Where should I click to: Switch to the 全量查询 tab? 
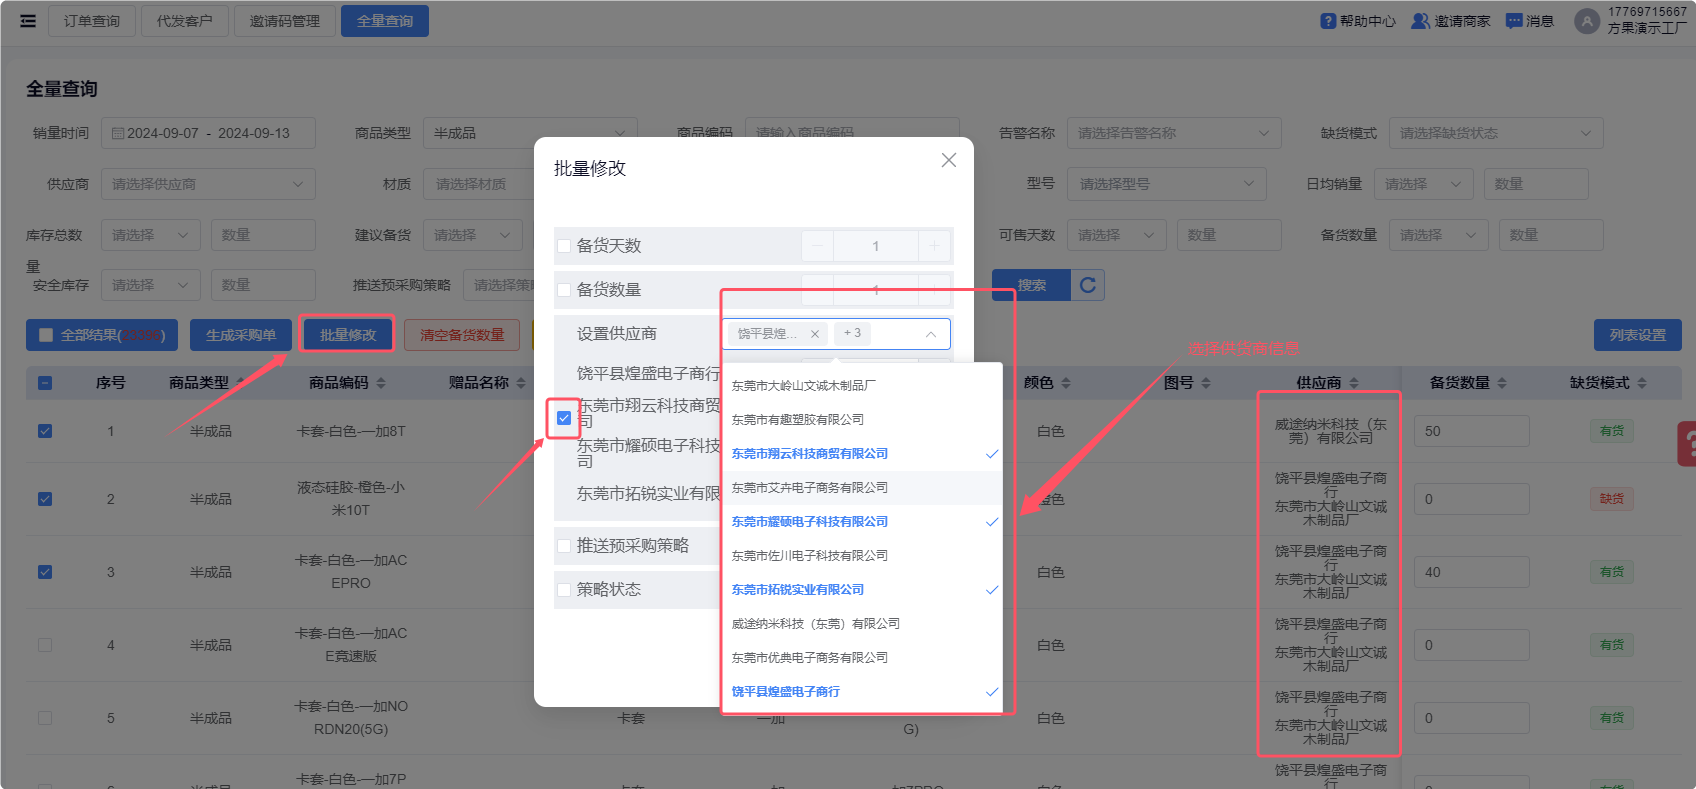click(385, 21)
